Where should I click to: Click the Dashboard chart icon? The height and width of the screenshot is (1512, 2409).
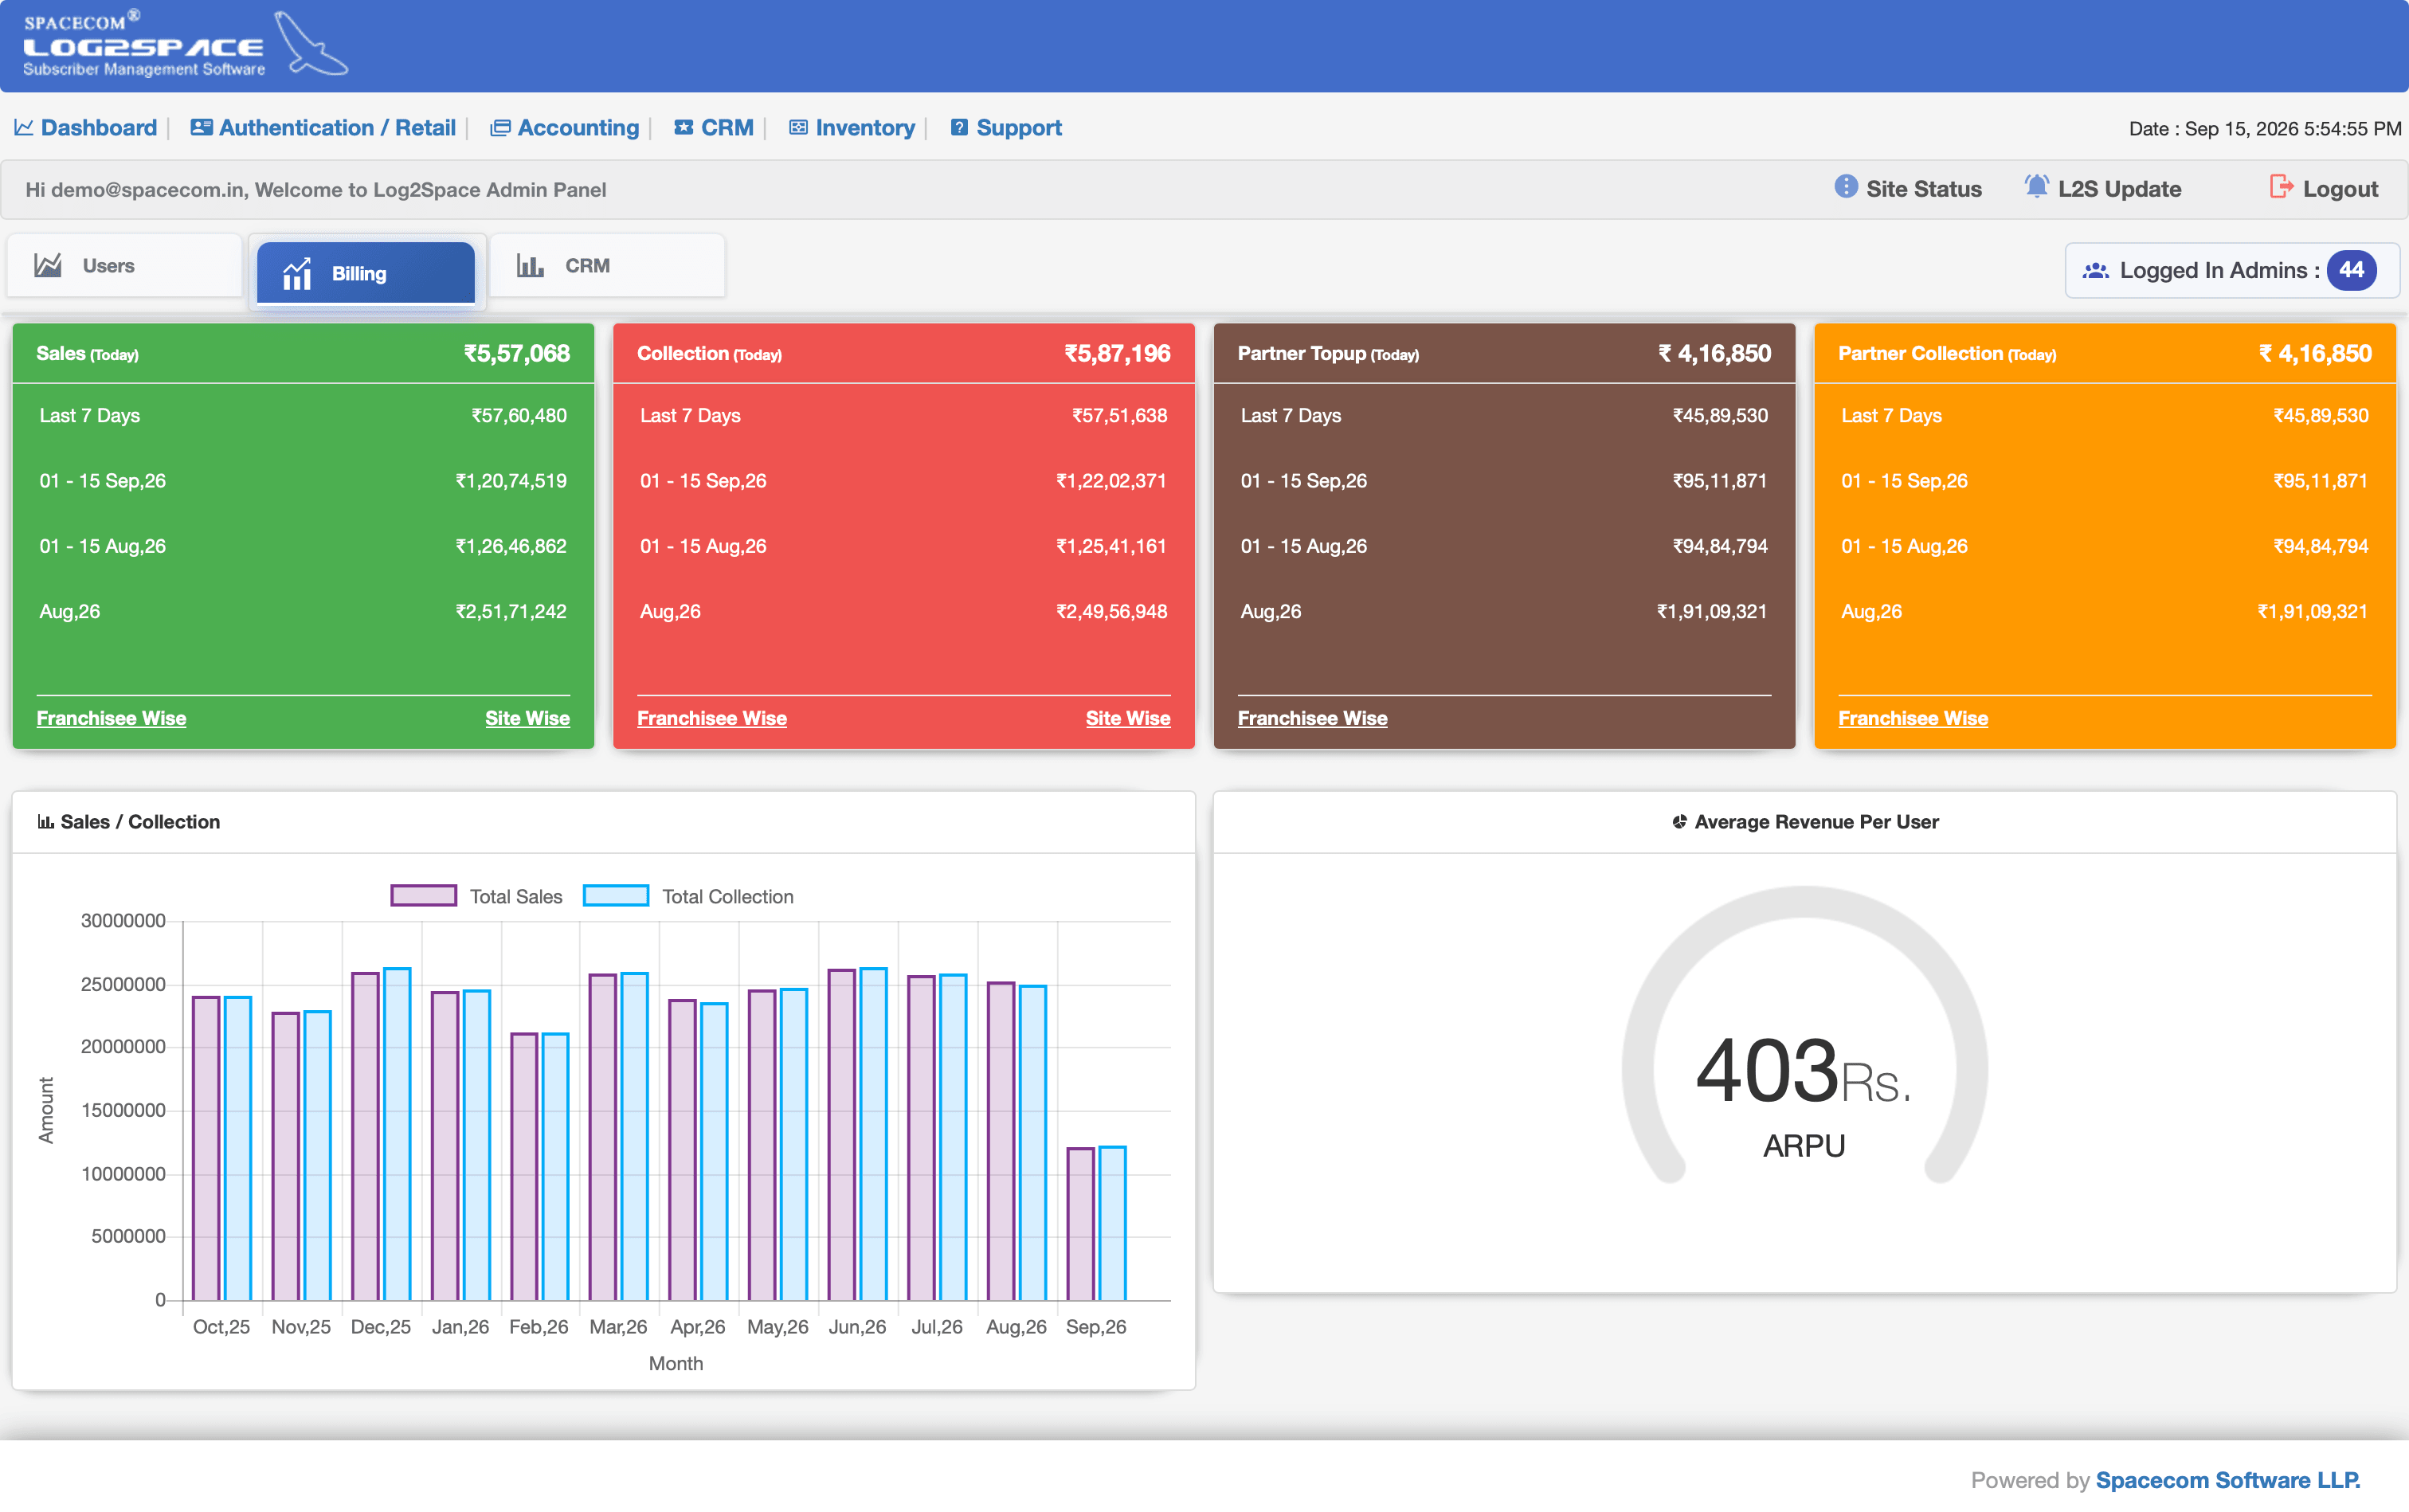click(x=24, y=128)
